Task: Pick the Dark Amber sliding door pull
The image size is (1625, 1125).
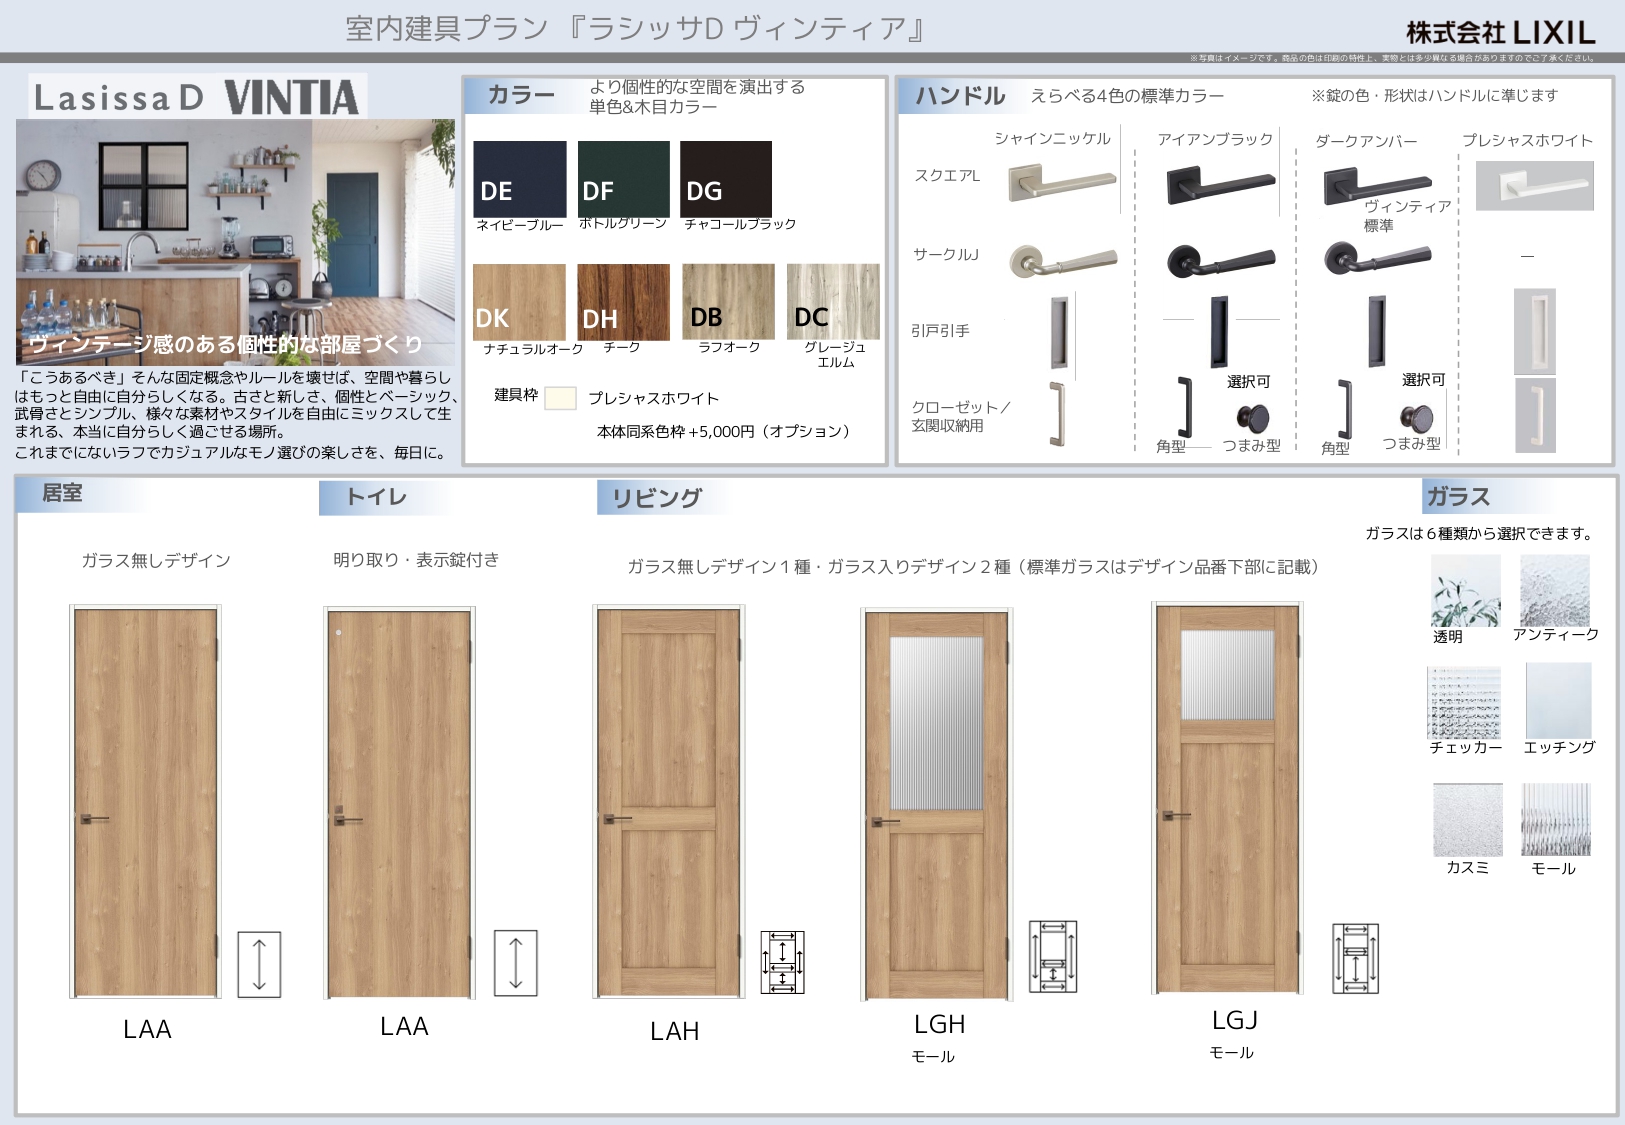Action: 1377,332
